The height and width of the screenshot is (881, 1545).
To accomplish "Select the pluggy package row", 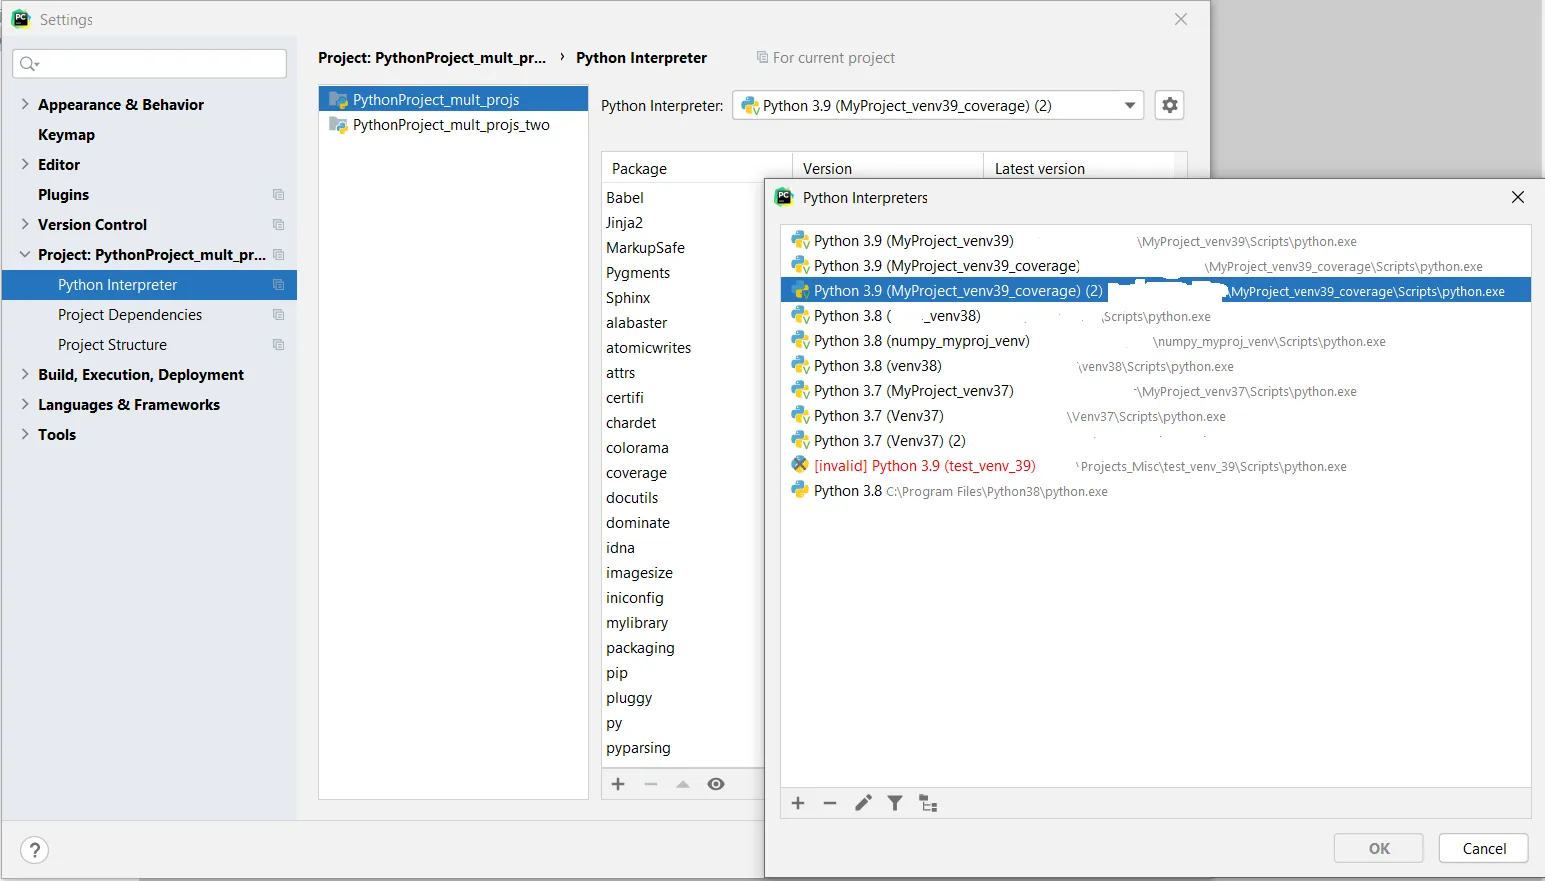I will (684, 698).
